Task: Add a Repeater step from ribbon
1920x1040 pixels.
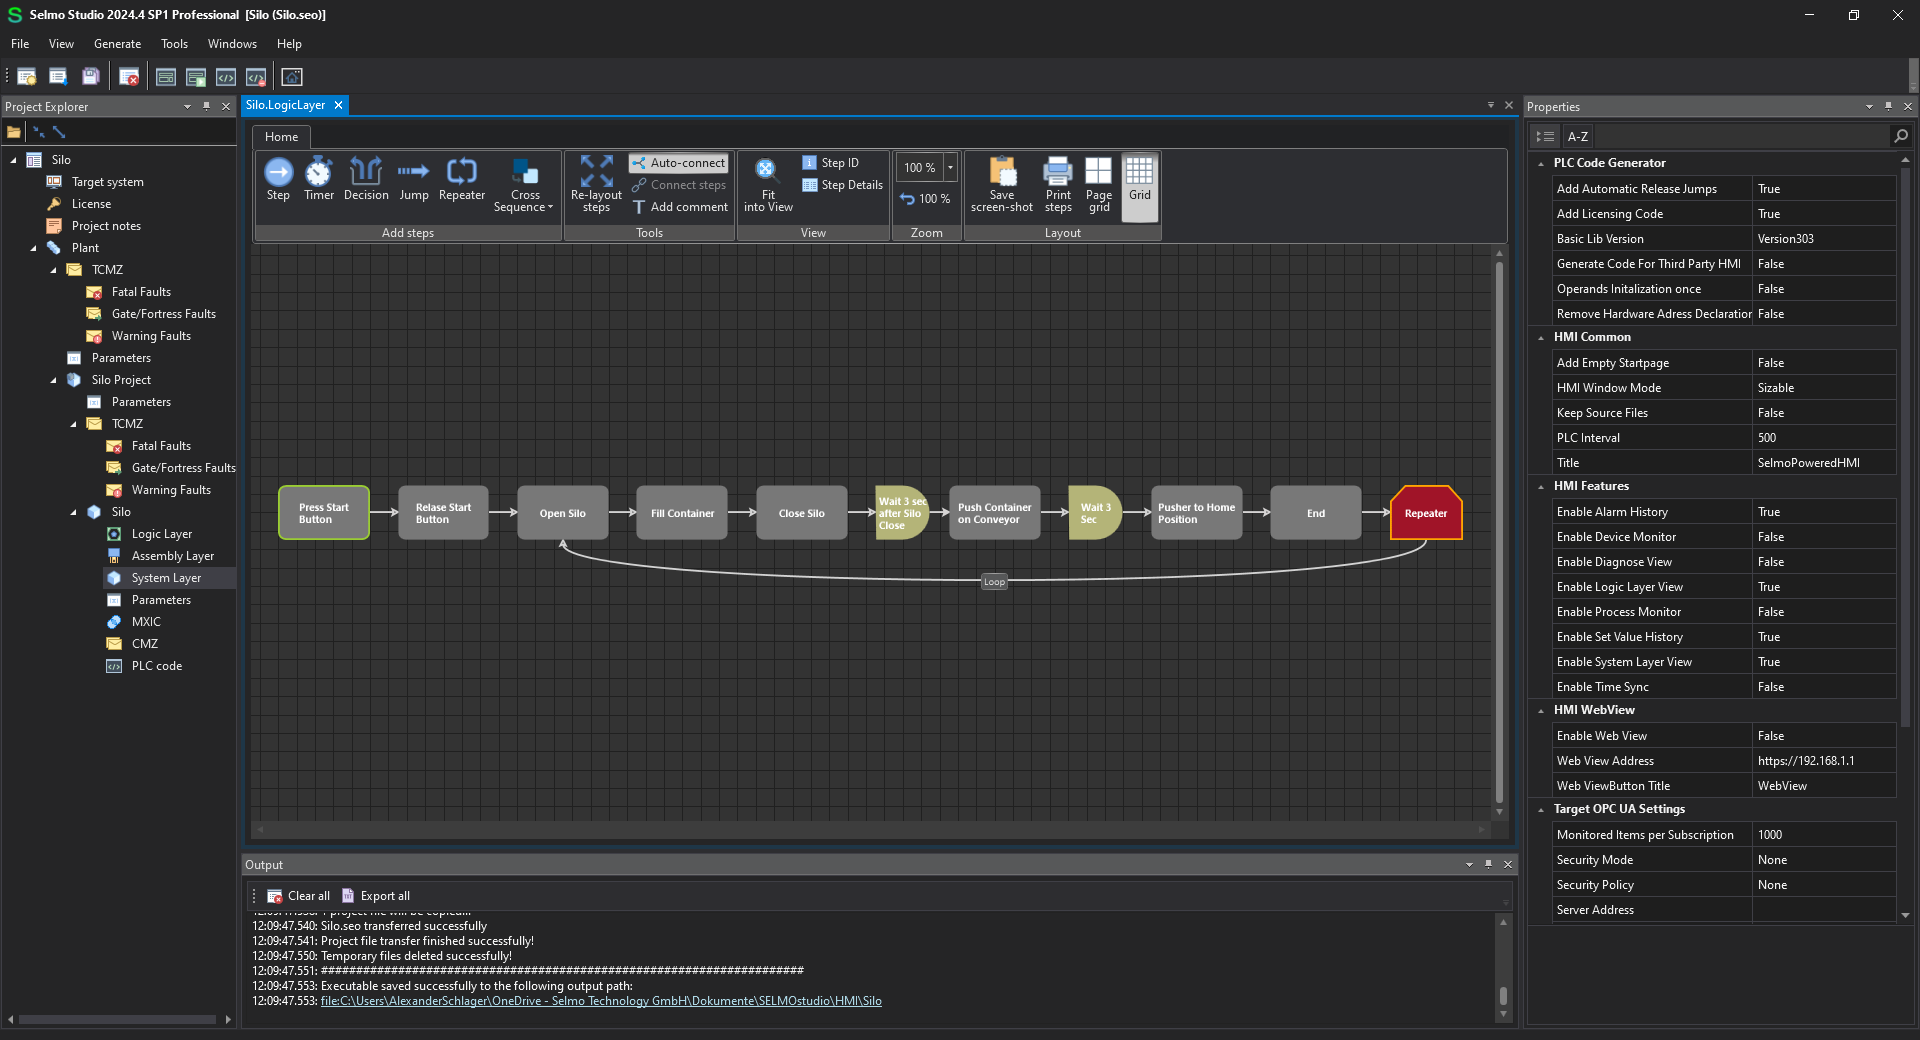Action: click(x=462, y=180)
